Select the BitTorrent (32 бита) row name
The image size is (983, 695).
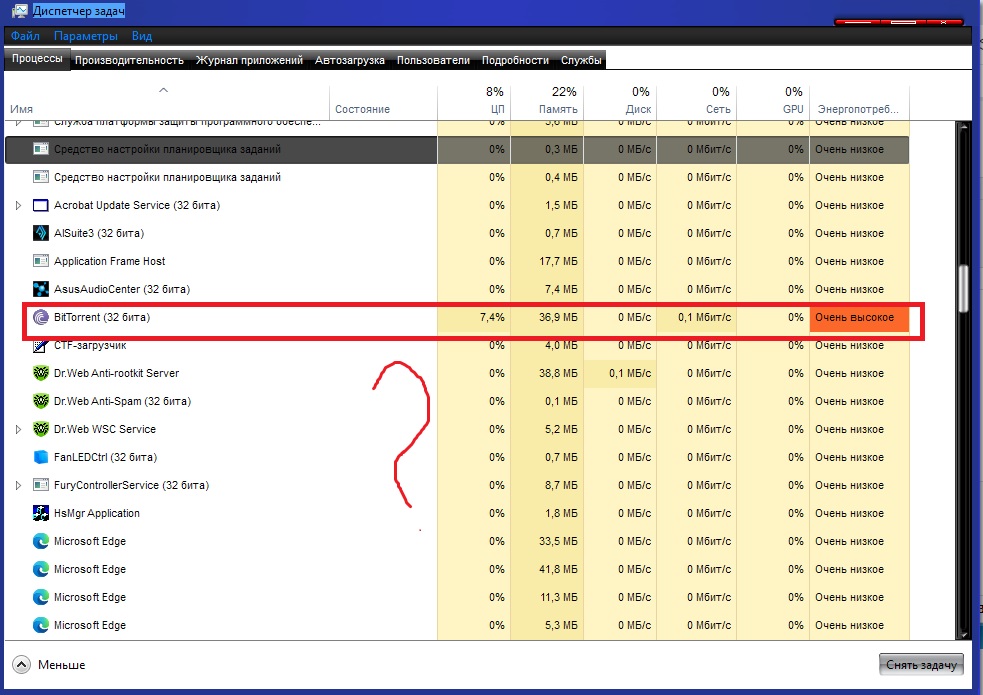102,317
